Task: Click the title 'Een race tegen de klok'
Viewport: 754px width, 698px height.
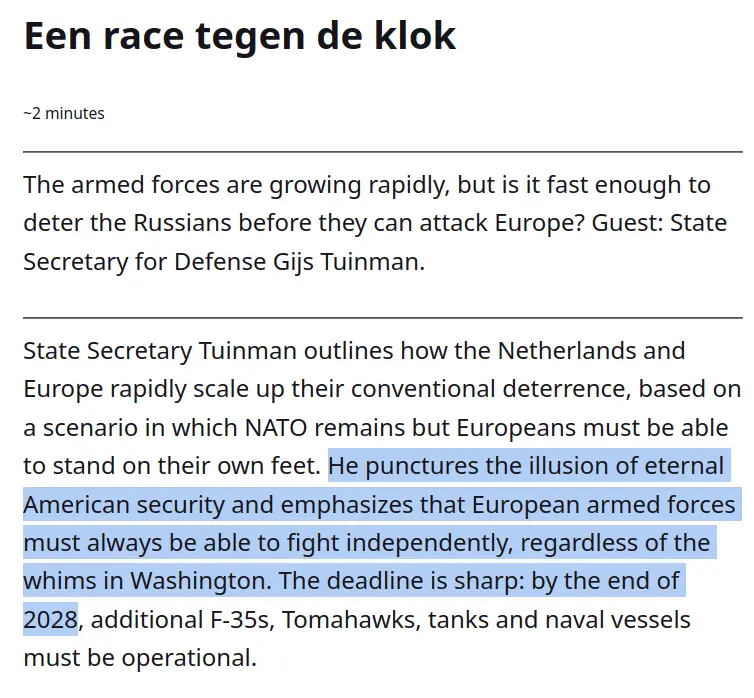Action: (239, 37)
